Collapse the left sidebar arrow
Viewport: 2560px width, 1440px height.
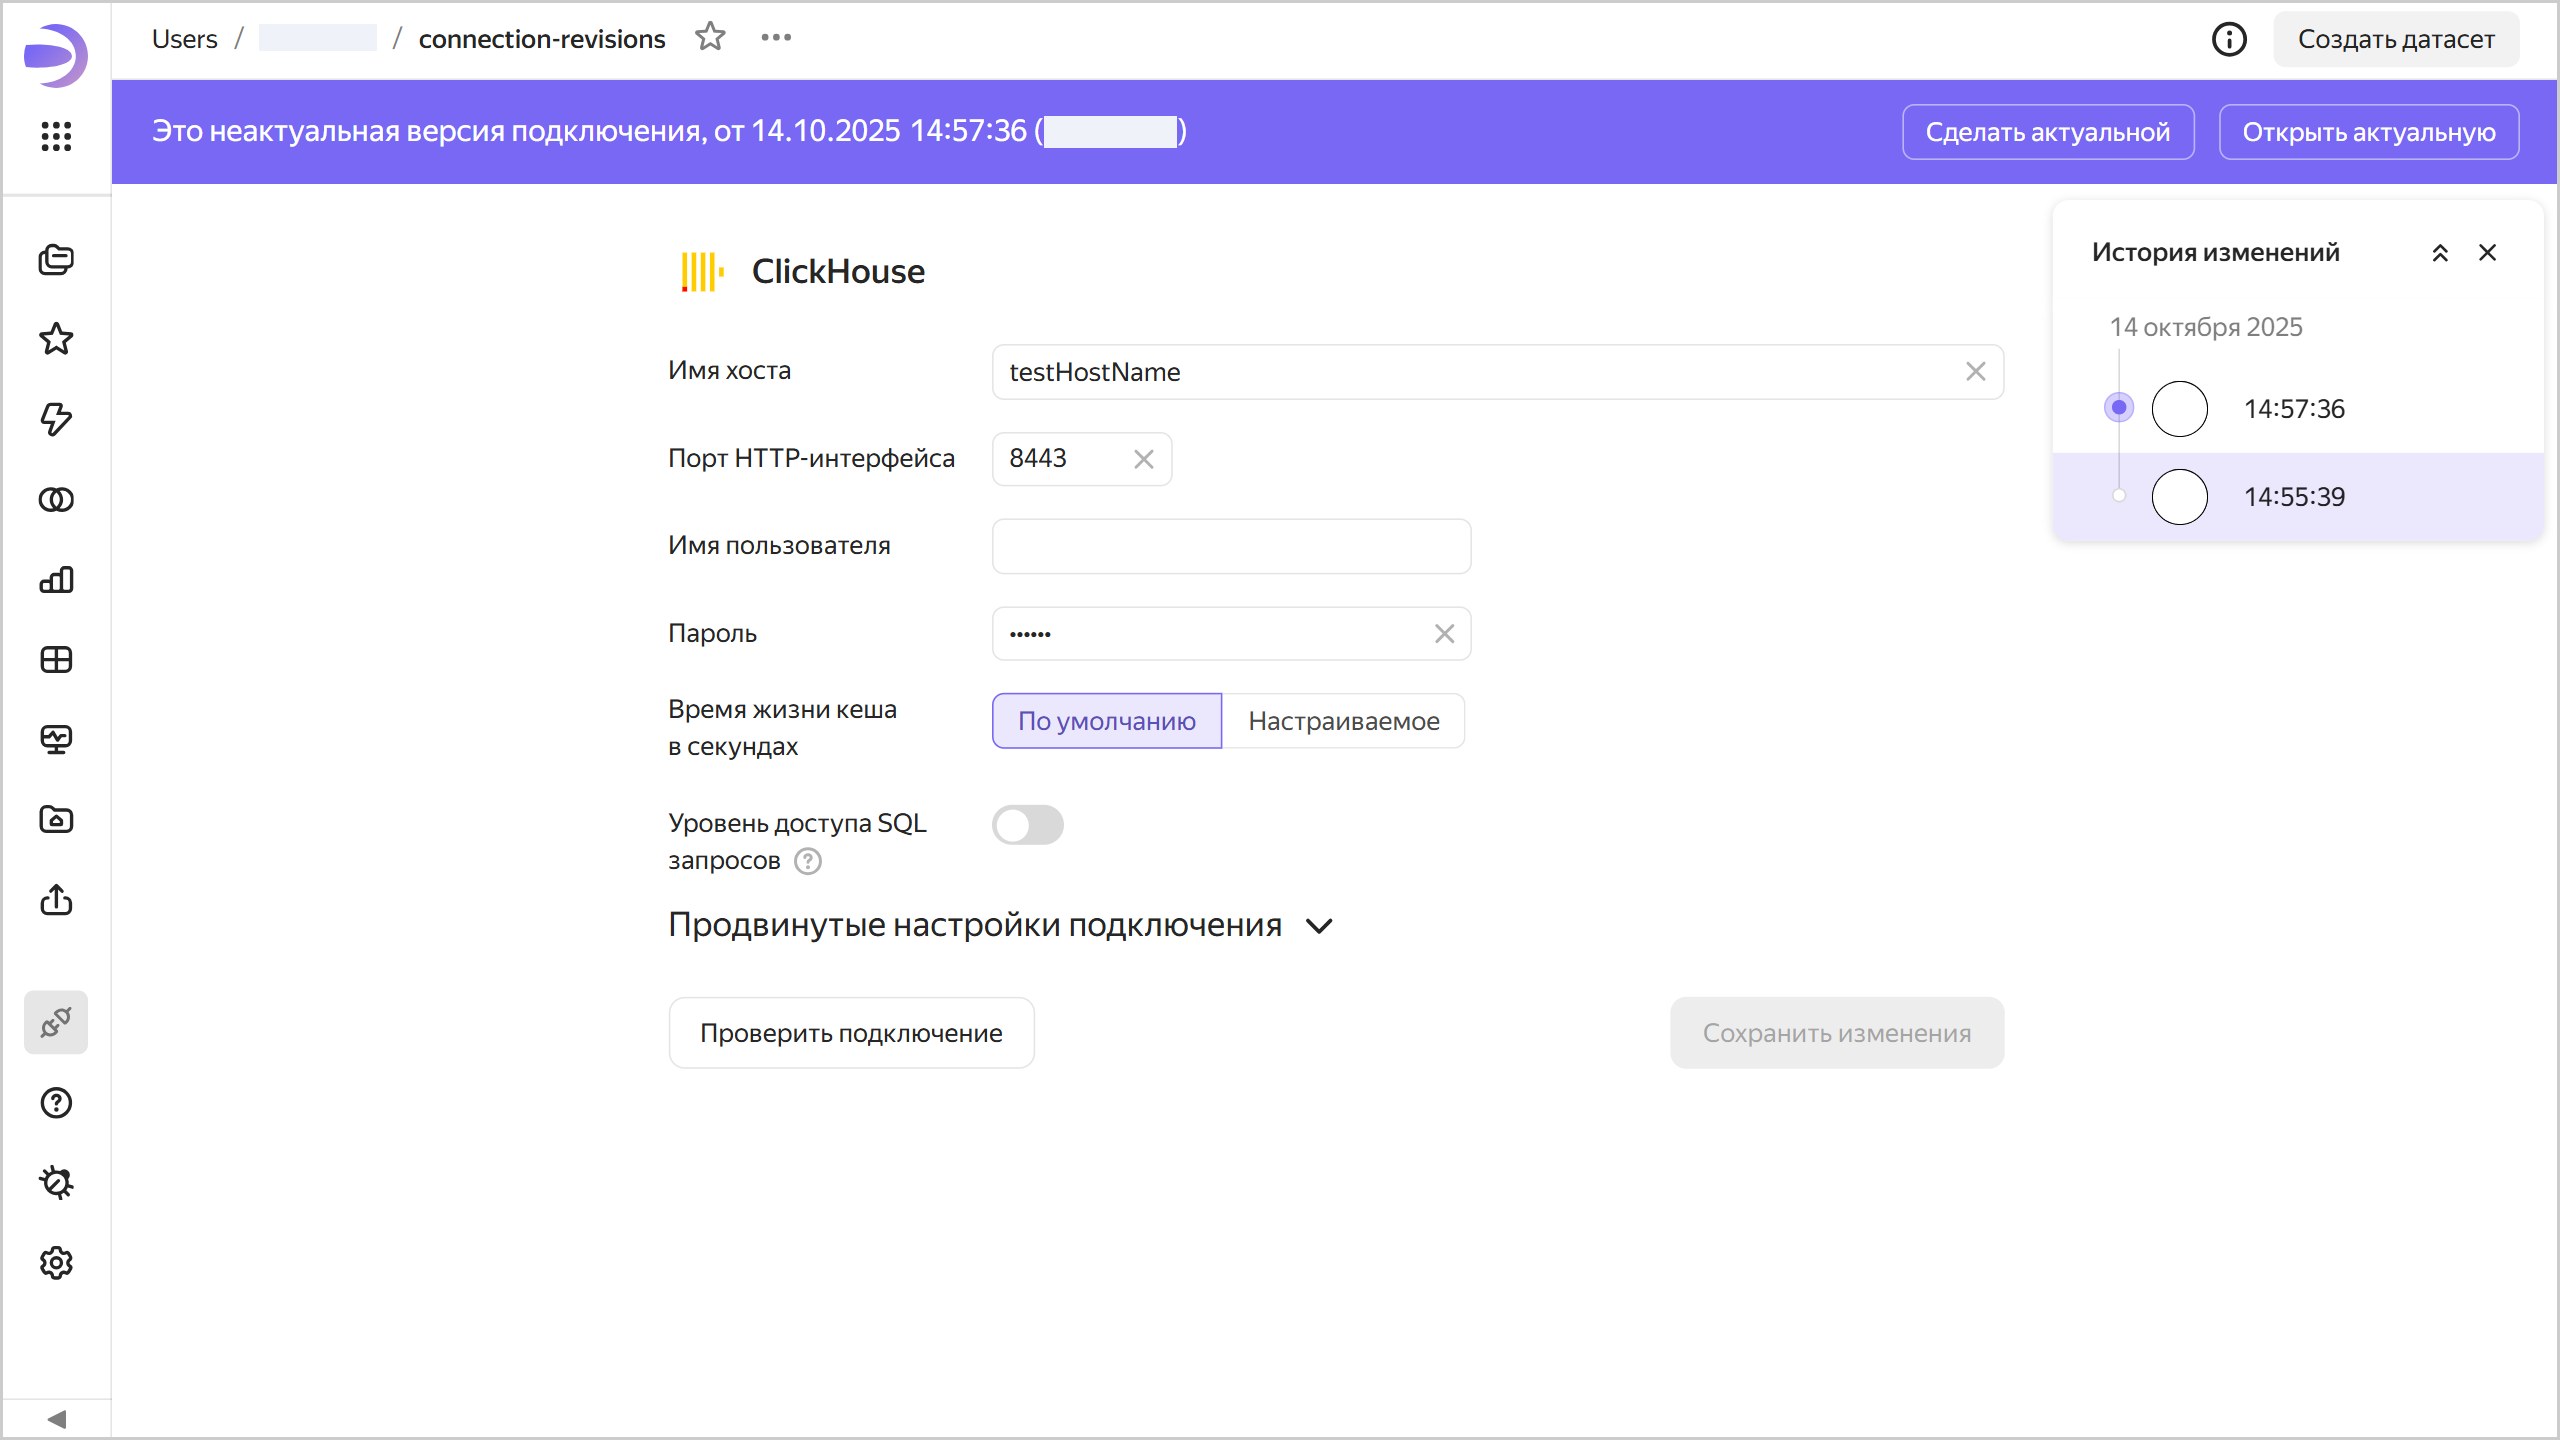[56, 1419]
